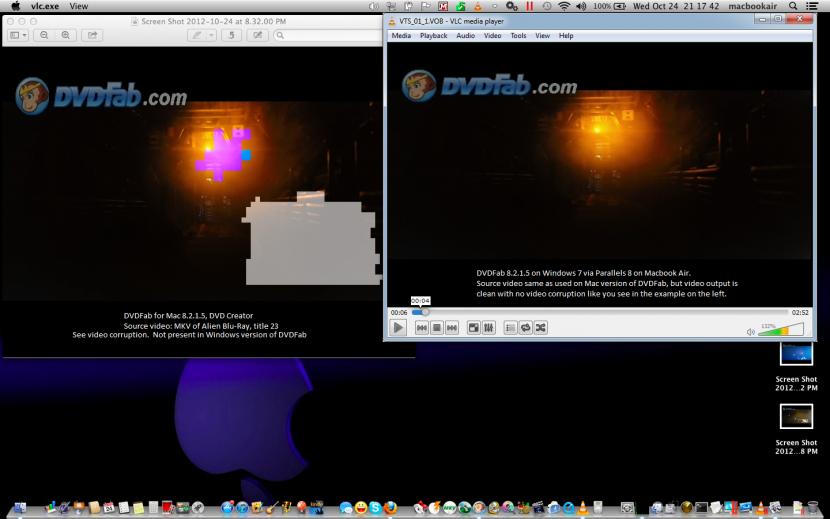Mute audio via the VLC speaker icon
This screenshot has height=519, width=830.
(x=750, y=331)
